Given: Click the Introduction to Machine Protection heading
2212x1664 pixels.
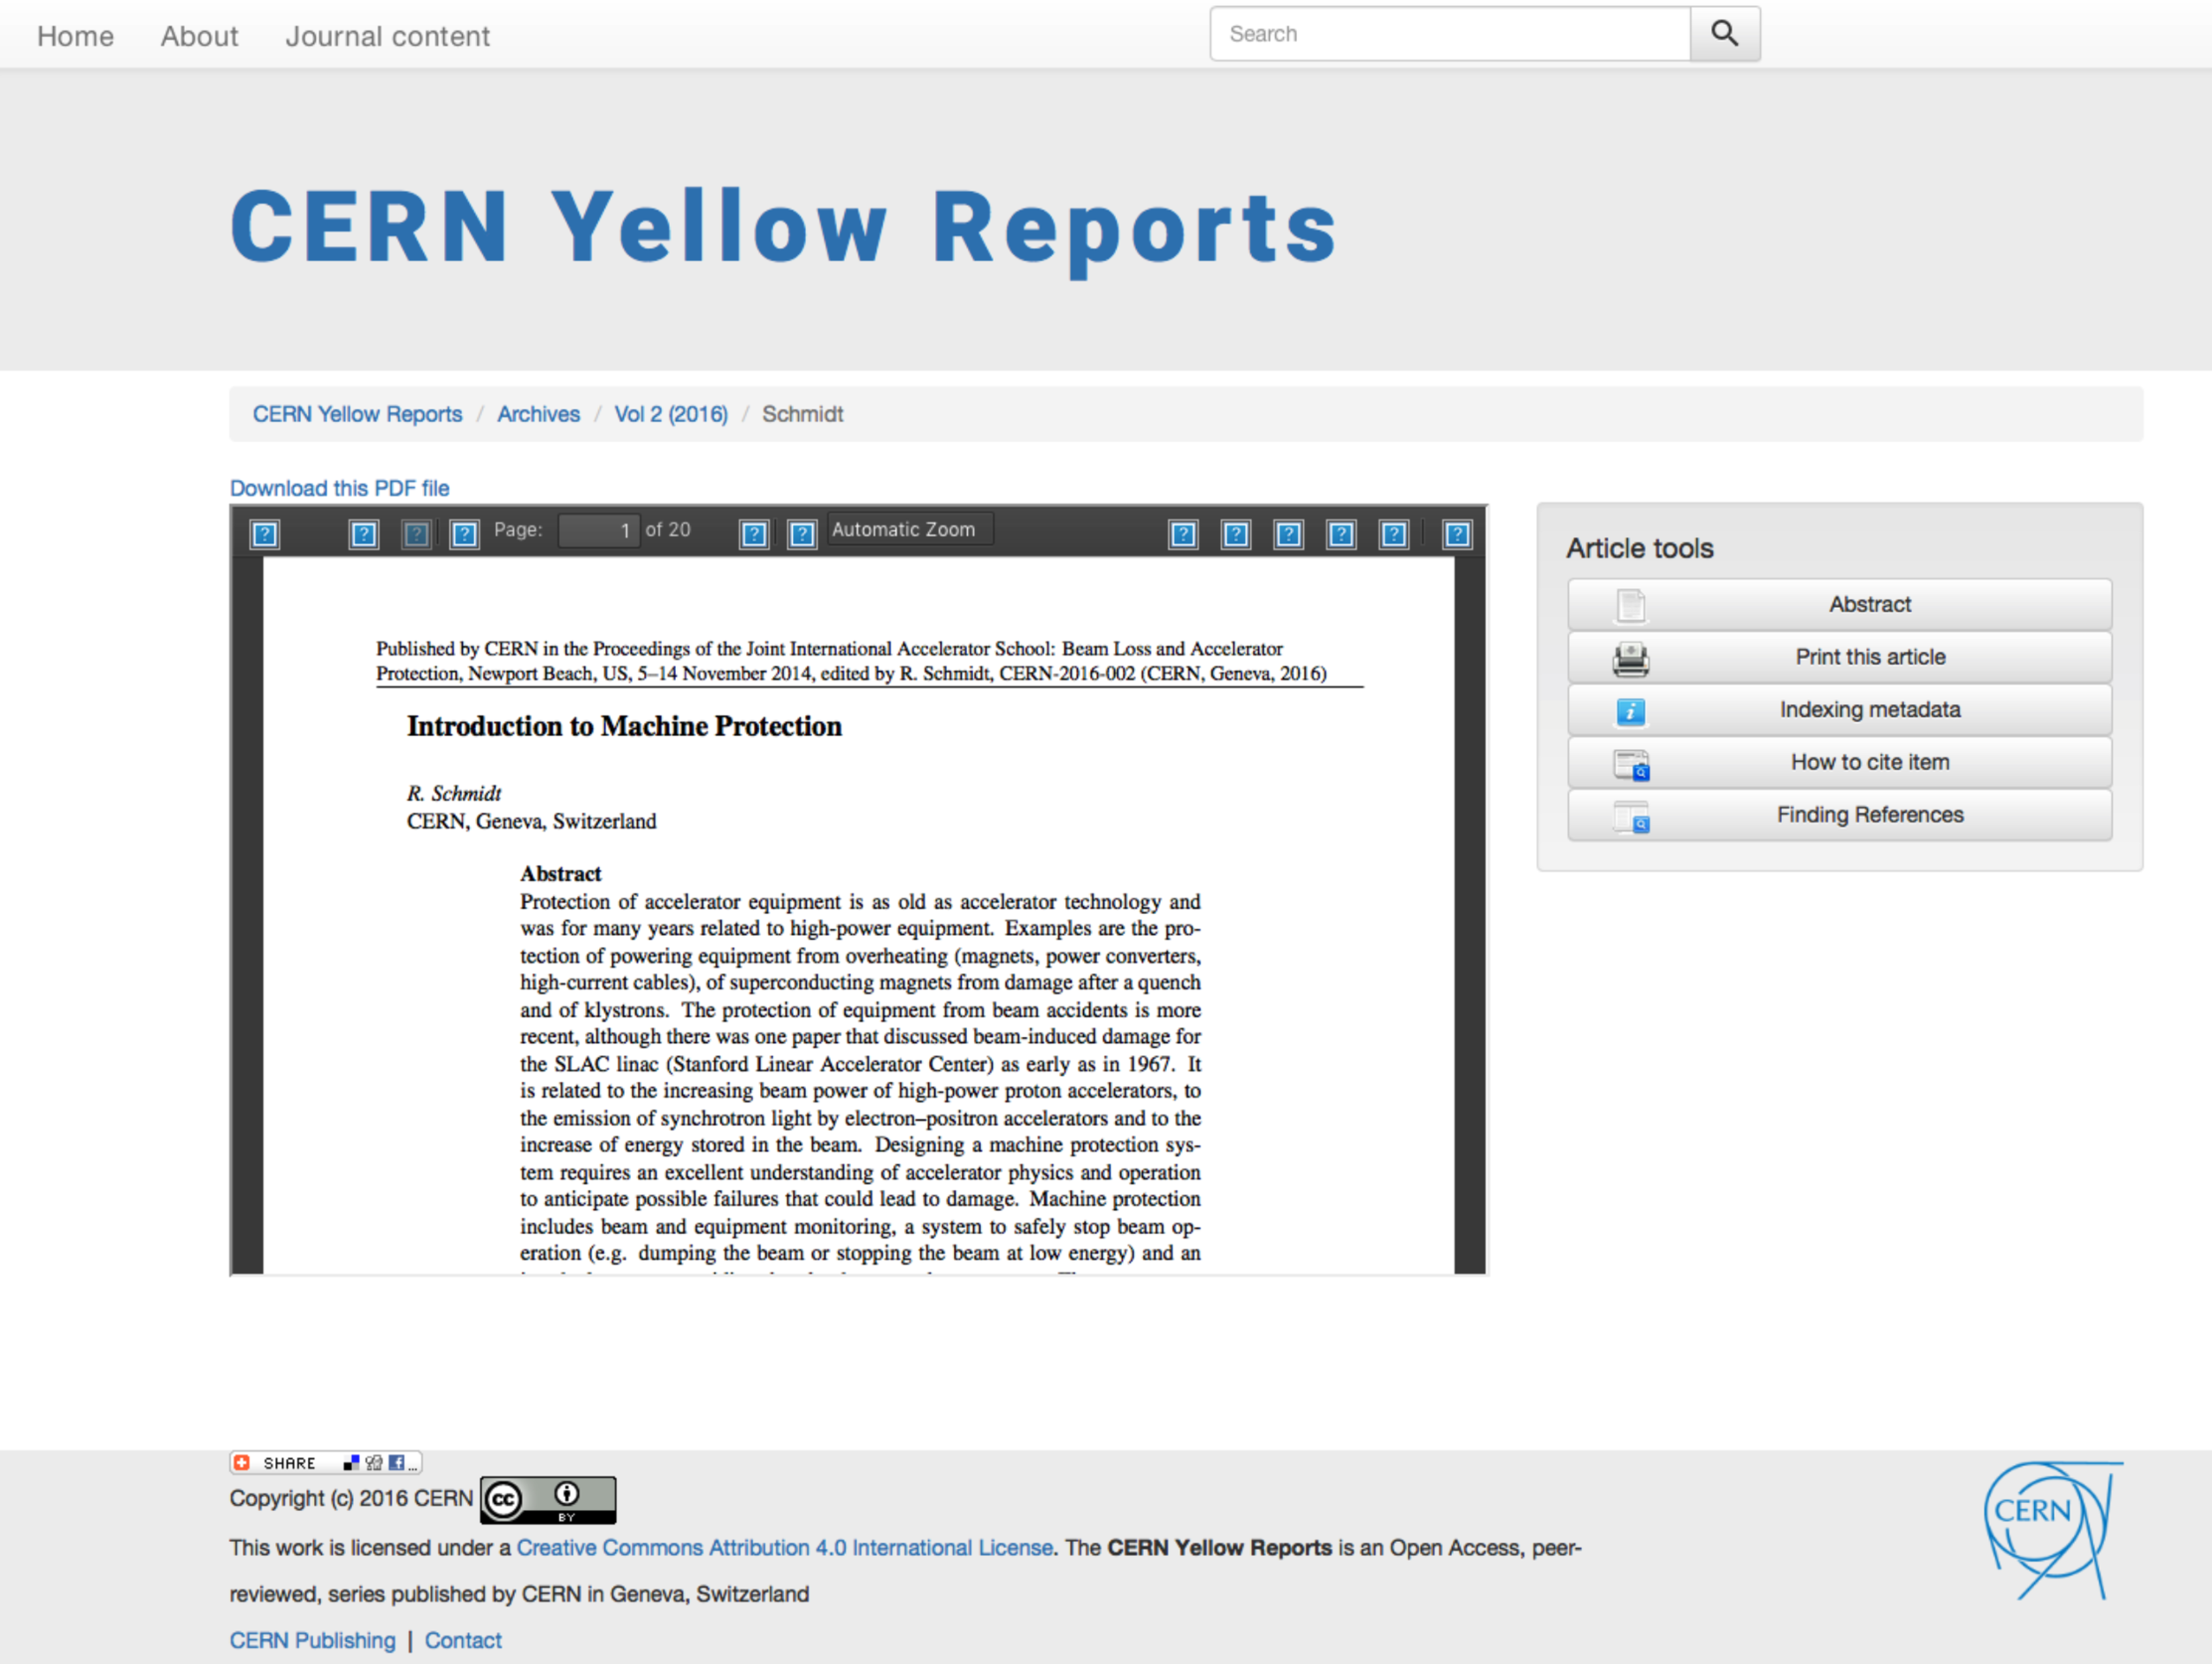Looking at the screenshot, I should [624, 726].
